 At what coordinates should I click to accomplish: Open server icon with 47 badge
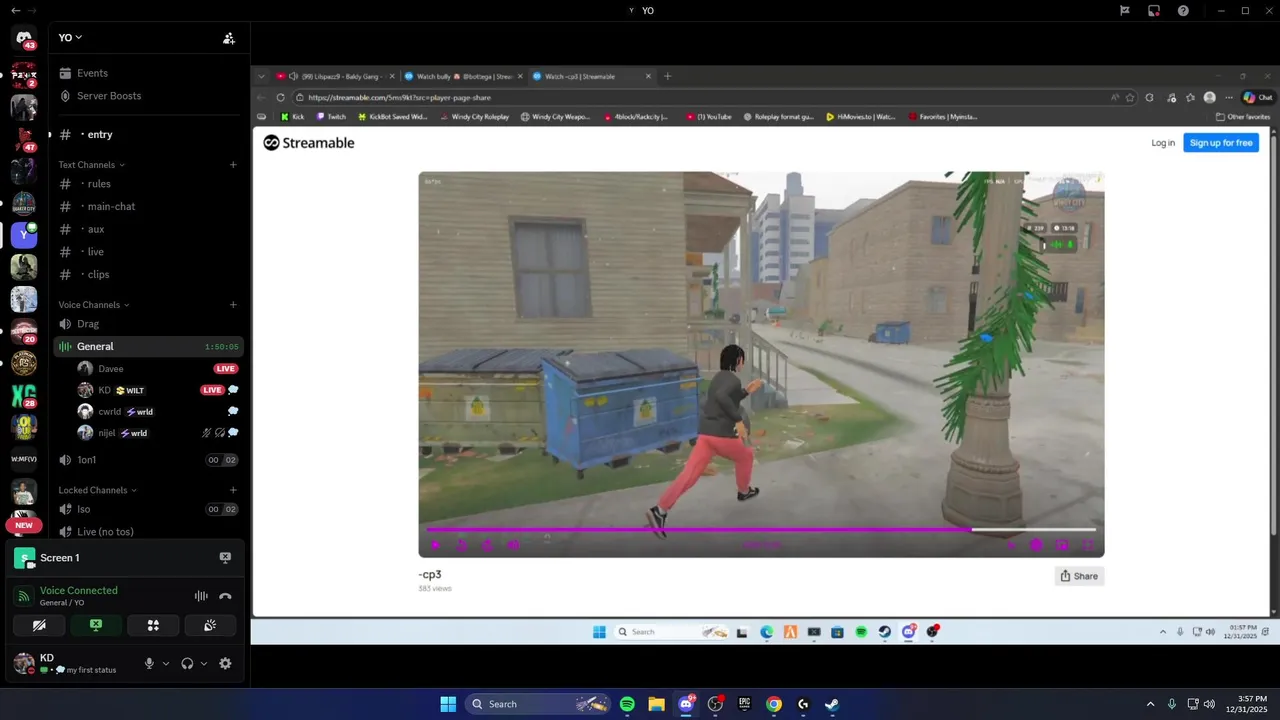point(24,140)
